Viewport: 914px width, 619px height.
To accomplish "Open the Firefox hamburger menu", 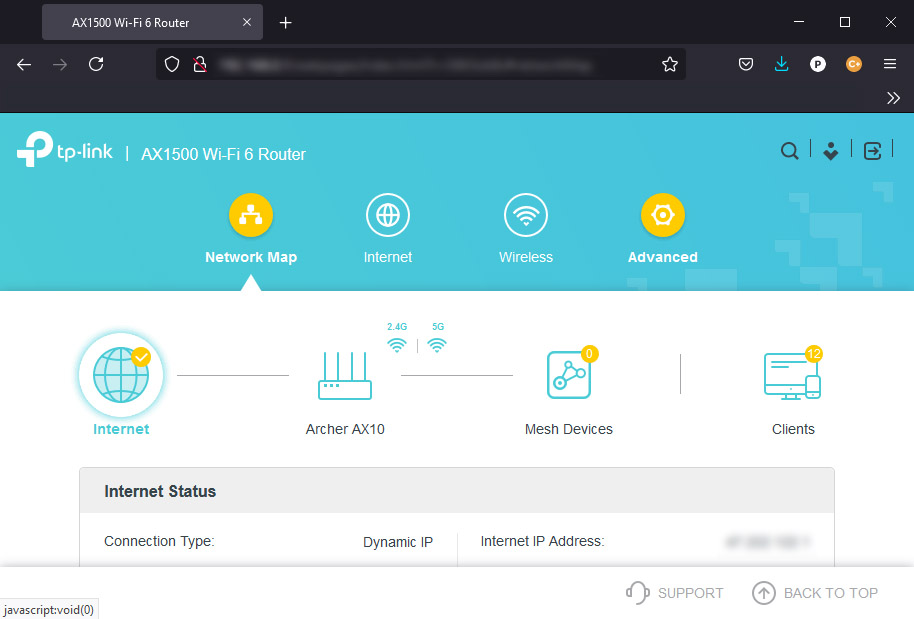I will pos(890,64).
